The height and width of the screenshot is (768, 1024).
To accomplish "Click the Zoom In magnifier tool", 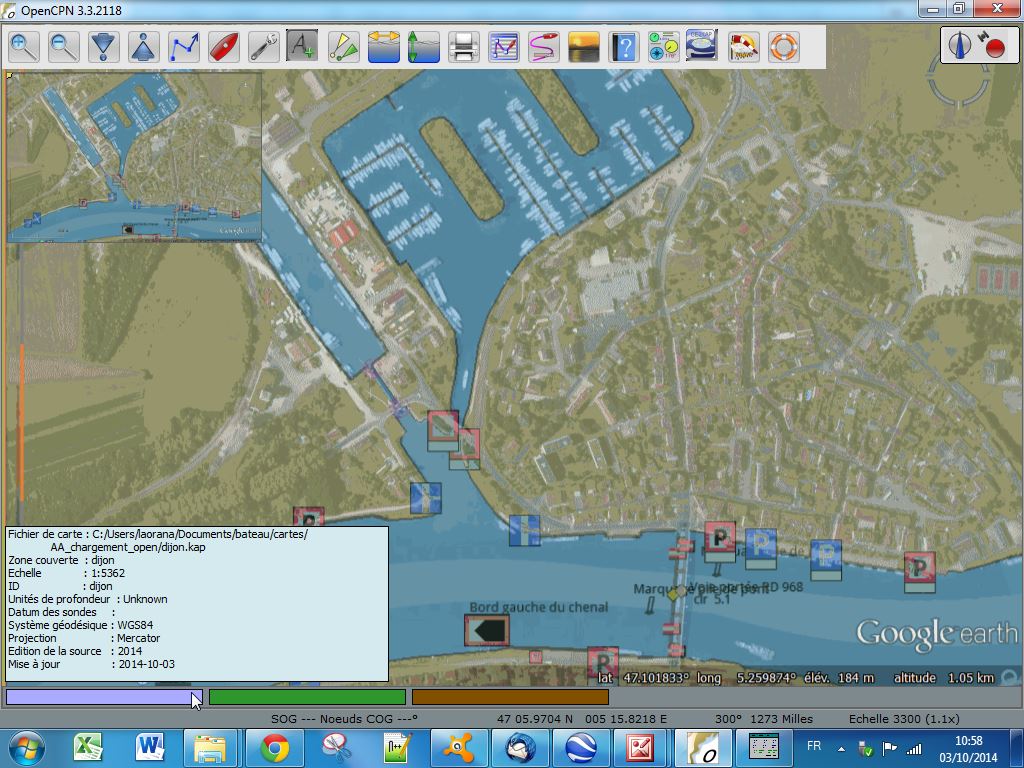I will (x=24, y=47).
